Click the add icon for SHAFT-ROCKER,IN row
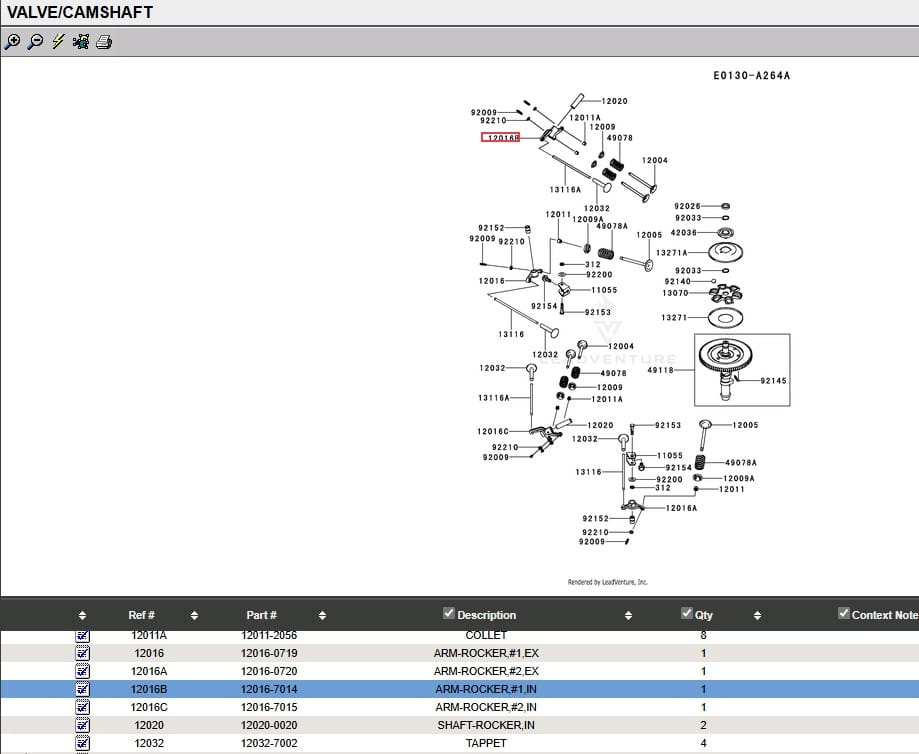Image resolution: width=919 pixels, height=754 pixels. click(82, 725)
